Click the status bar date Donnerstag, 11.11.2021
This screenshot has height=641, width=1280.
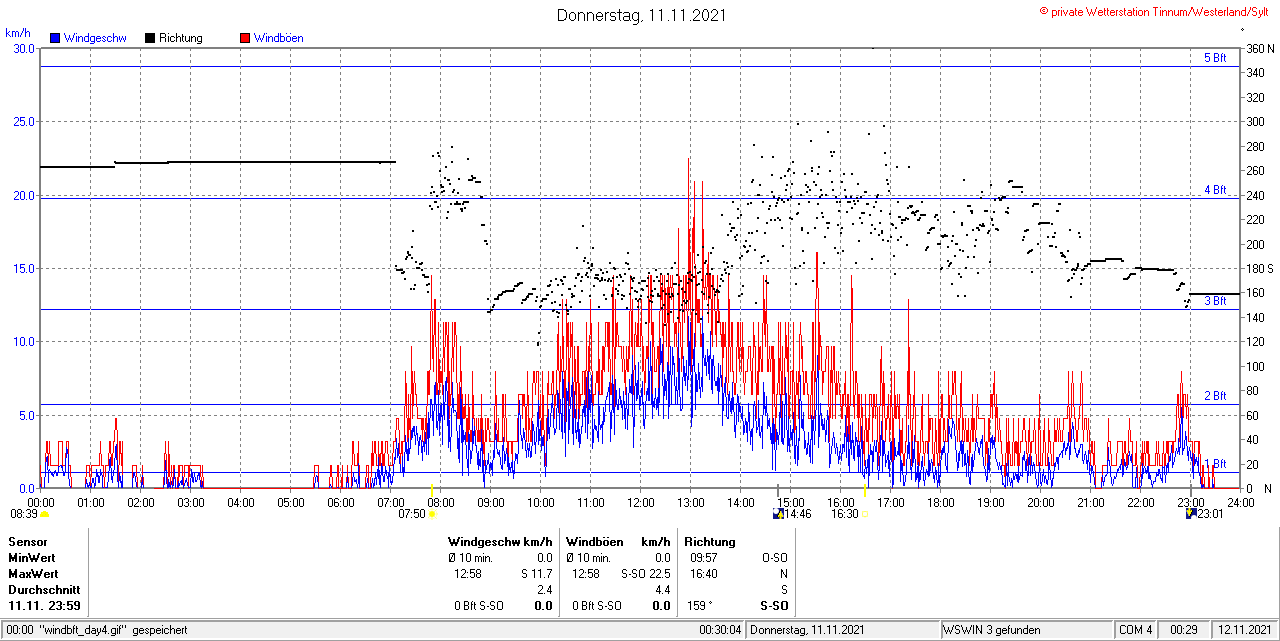click(x=808, y=630)
